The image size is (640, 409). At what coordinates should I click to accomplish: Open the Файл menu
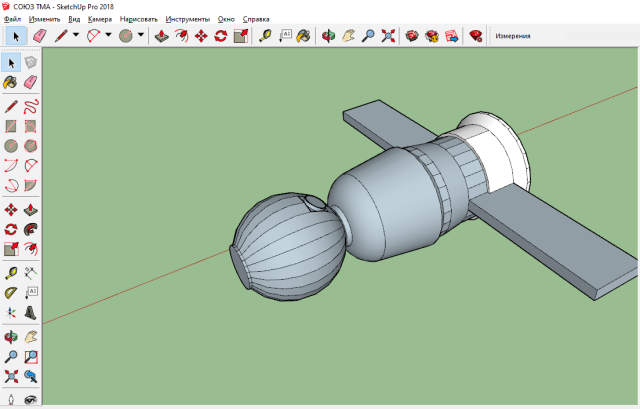(x=12, y=19)
